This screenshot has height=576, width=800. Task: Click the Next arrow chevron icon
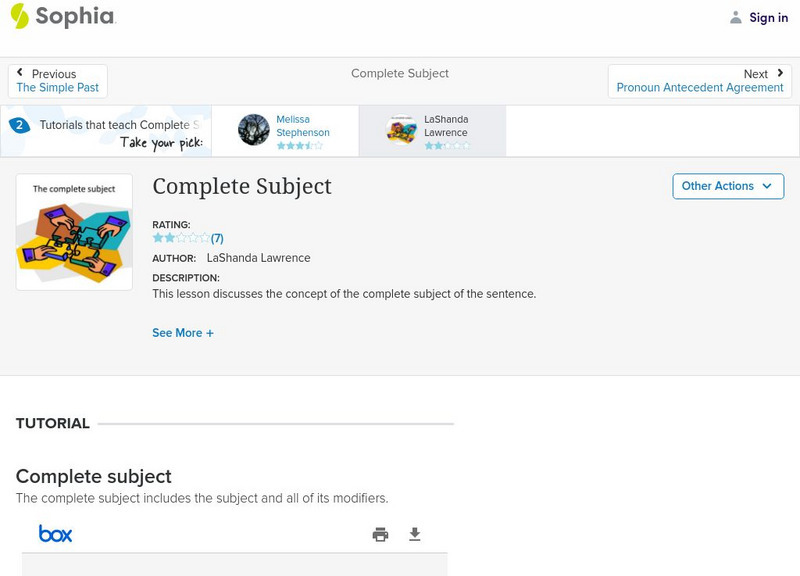pos(780,73)
